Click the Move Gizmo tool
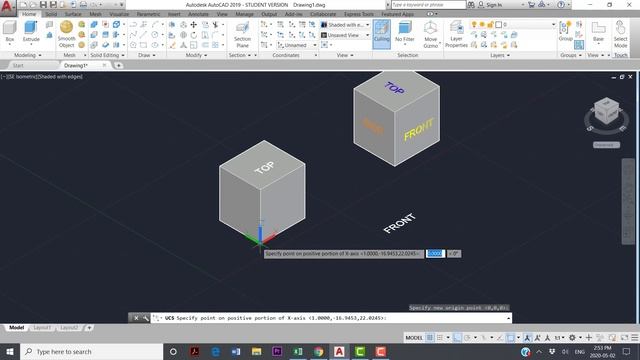This screenshot has height=360, width=640. [430, 35]
